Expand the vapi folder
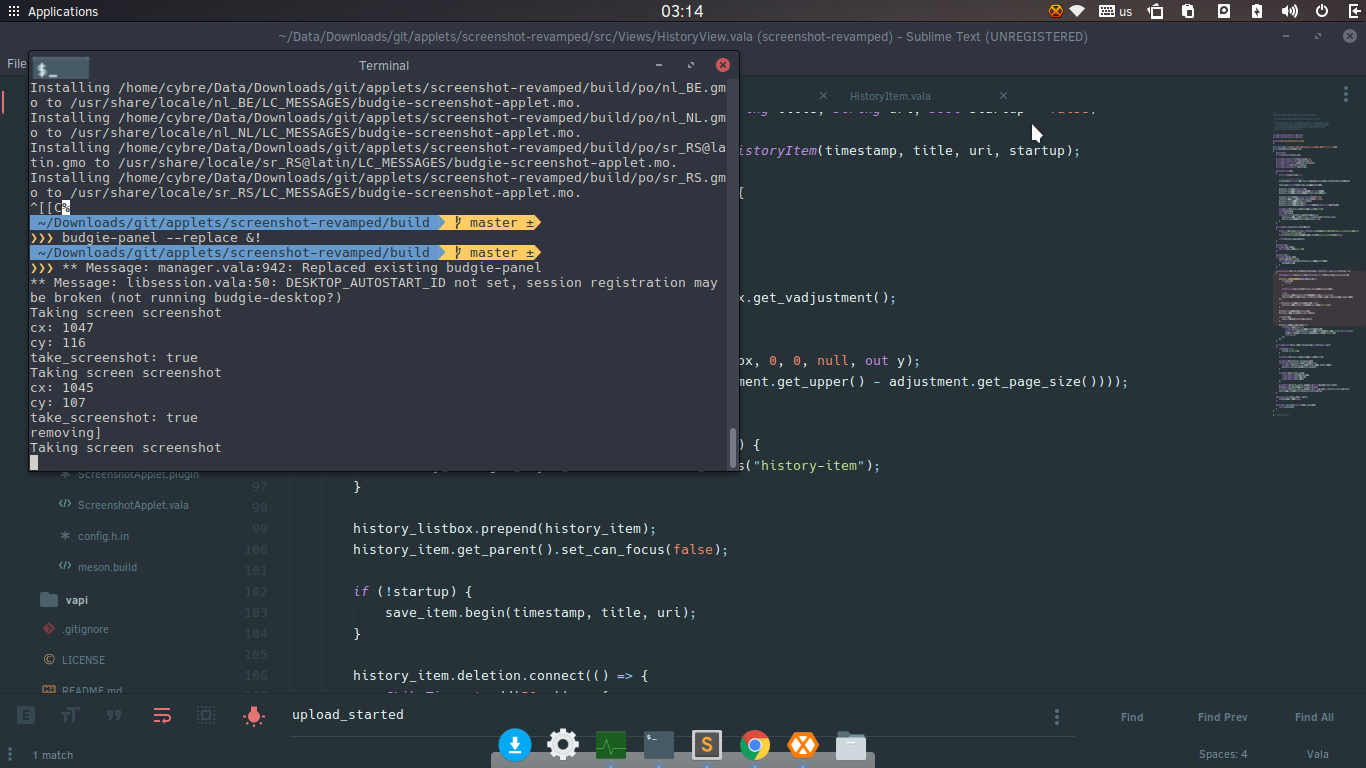 [76, 600]
